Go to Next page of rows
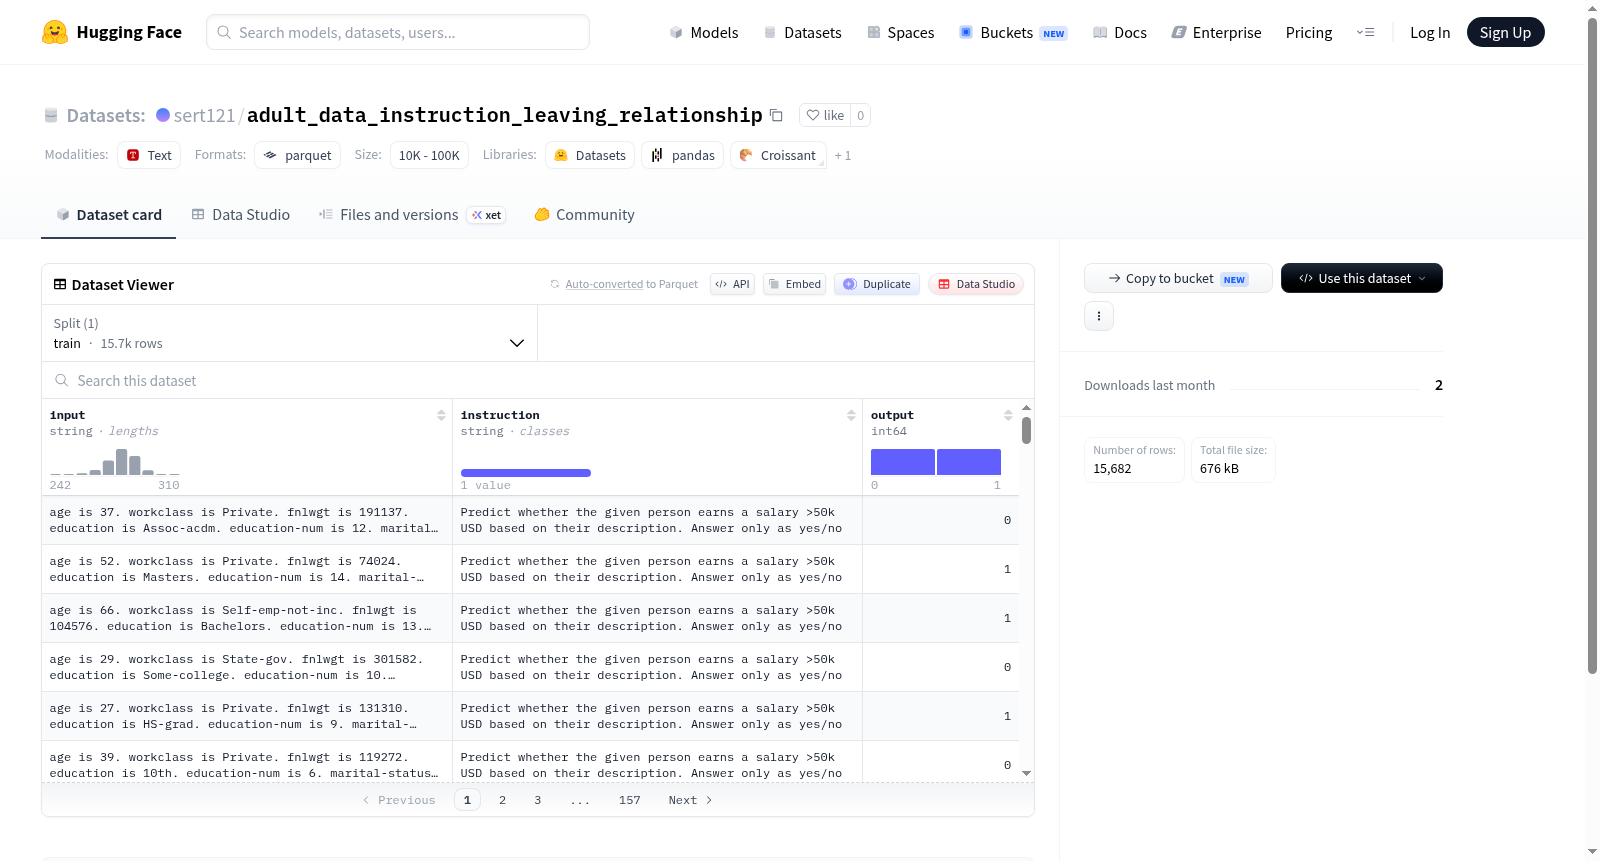Viewport: 1600px width, 861px height. (690, 800)
